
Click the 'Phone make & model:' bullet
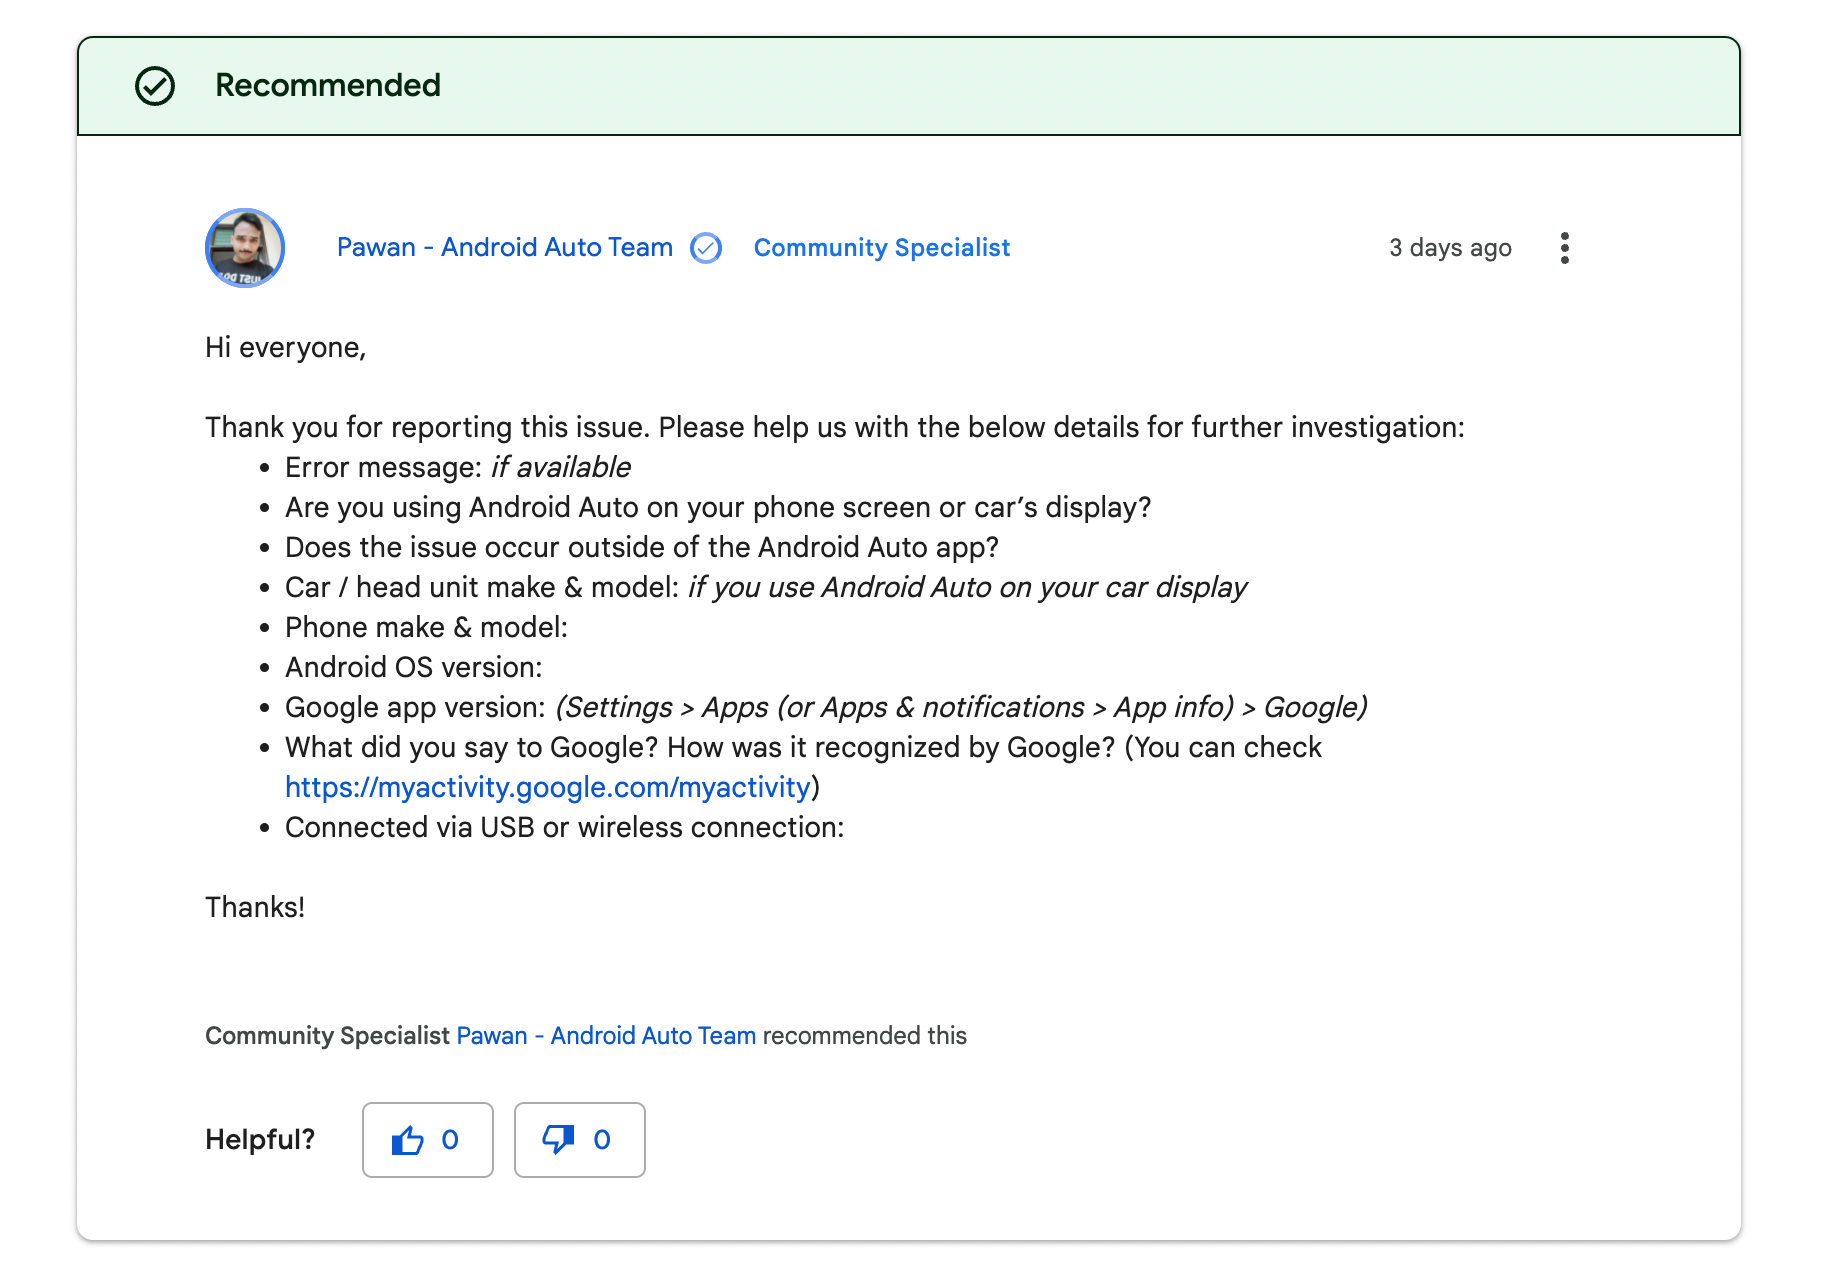coord(427,627)
